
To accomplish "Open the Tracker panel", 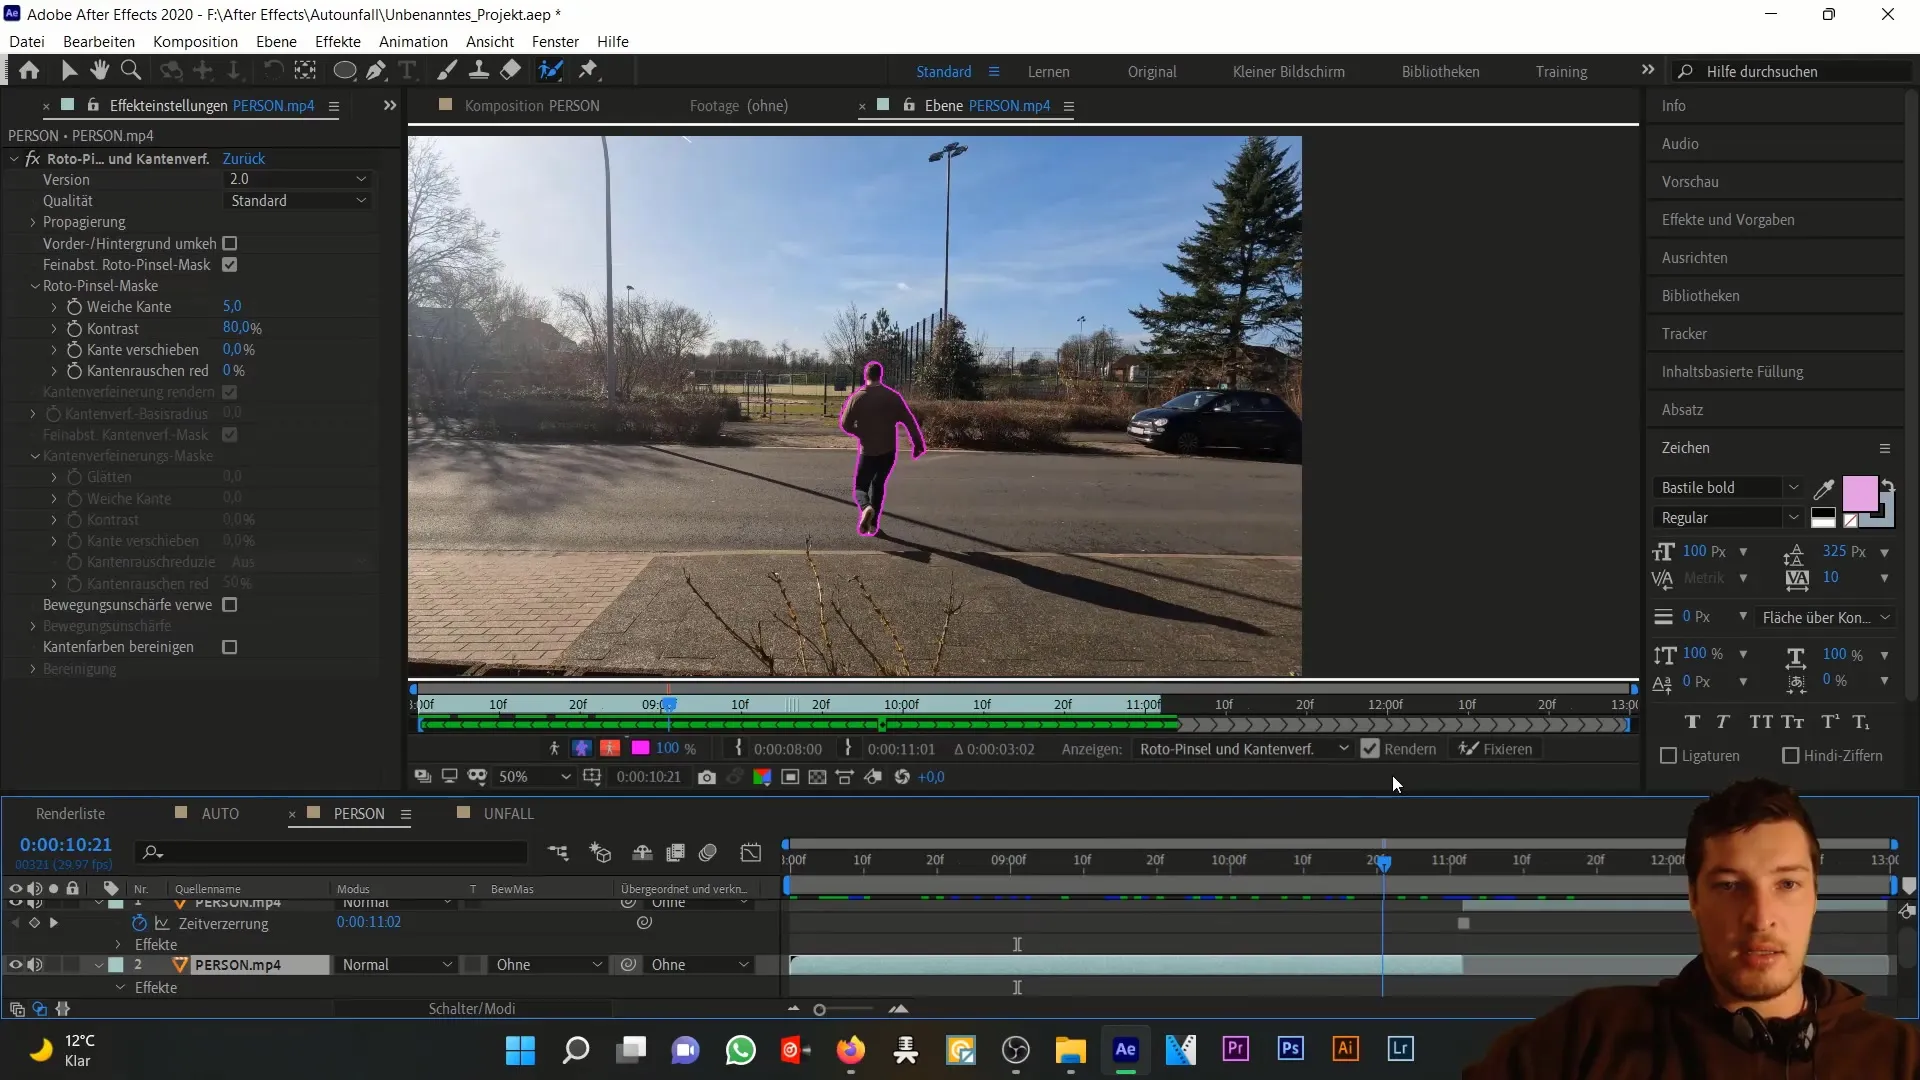I will 1684,334.
